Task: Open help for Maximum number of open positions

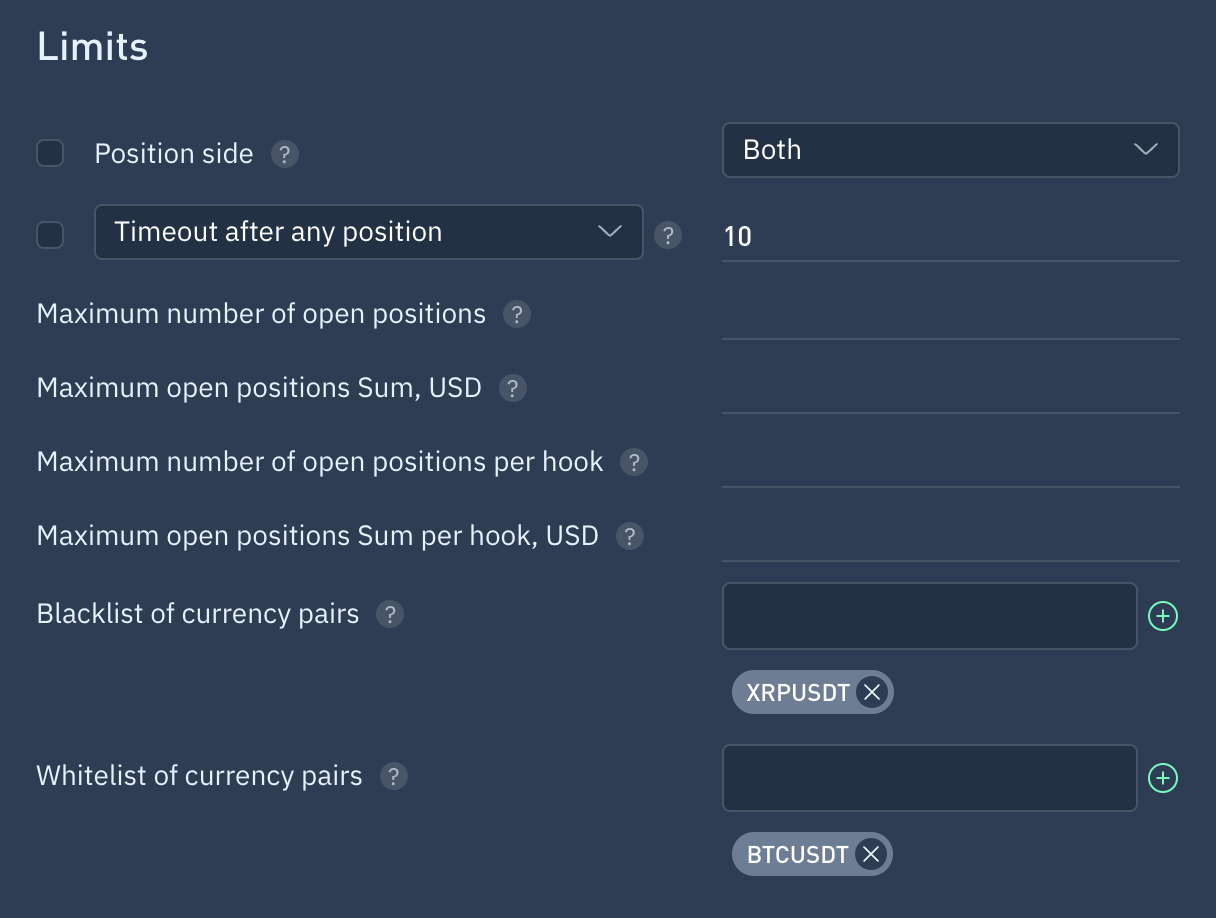Action: [516, 314]
